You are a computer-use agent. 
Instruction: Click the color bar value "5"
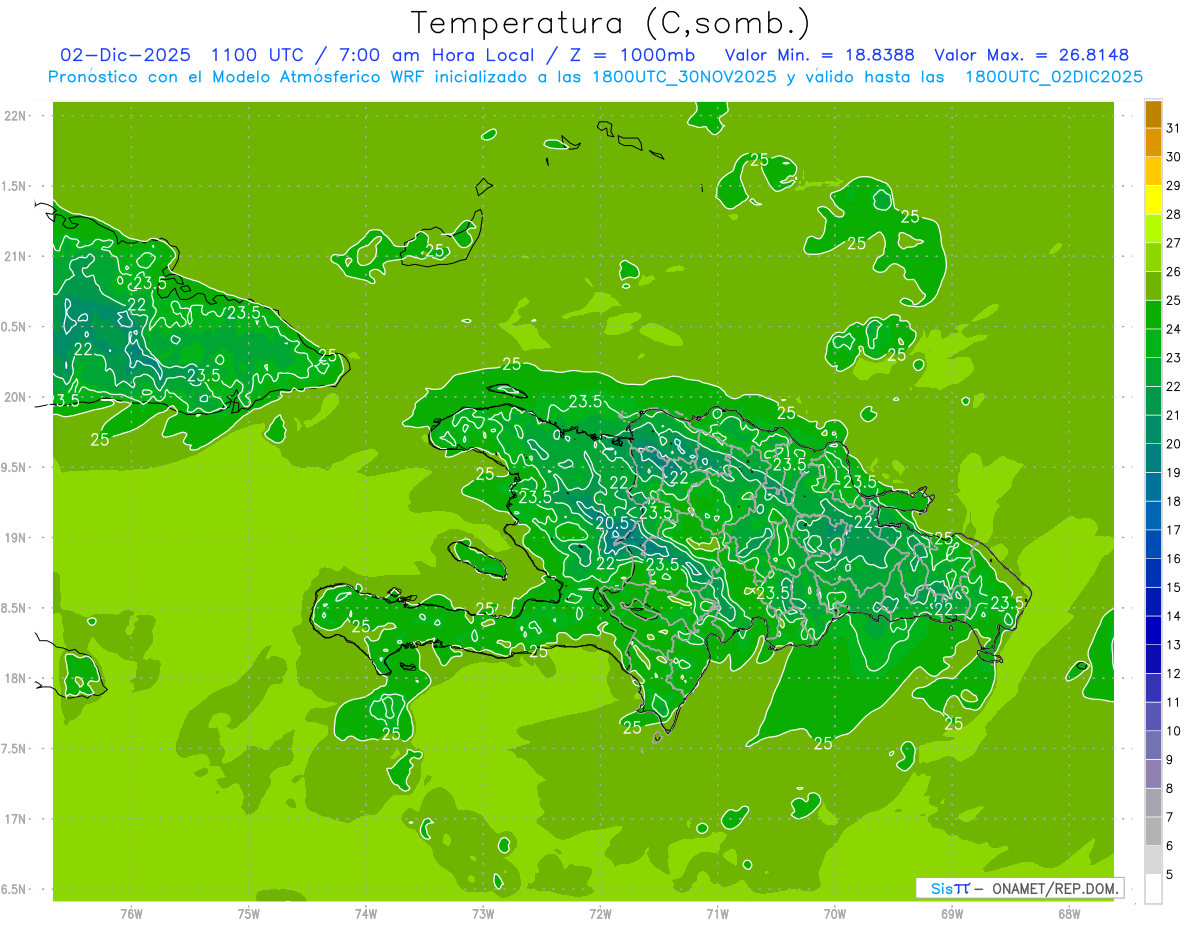[x=1170, y=875]
